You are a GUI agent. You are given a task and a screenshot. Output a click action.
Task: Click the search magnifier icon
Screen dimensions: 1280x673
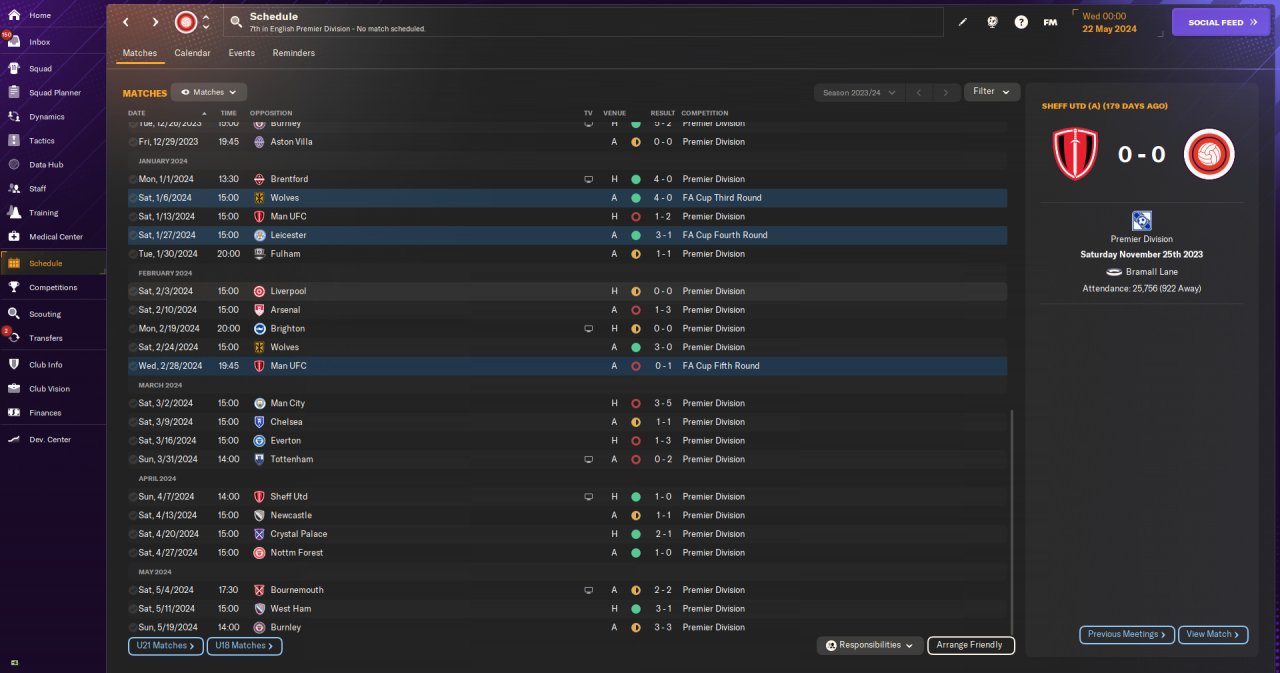(236, 21)
